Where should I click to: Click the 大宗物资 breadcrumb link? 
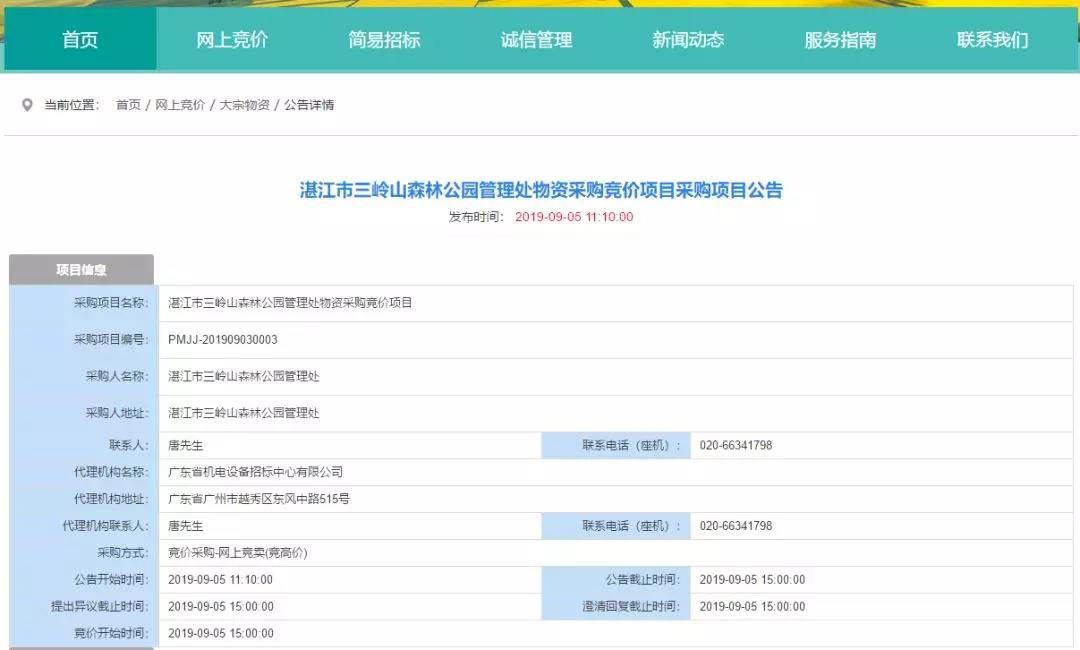(244, 105)
